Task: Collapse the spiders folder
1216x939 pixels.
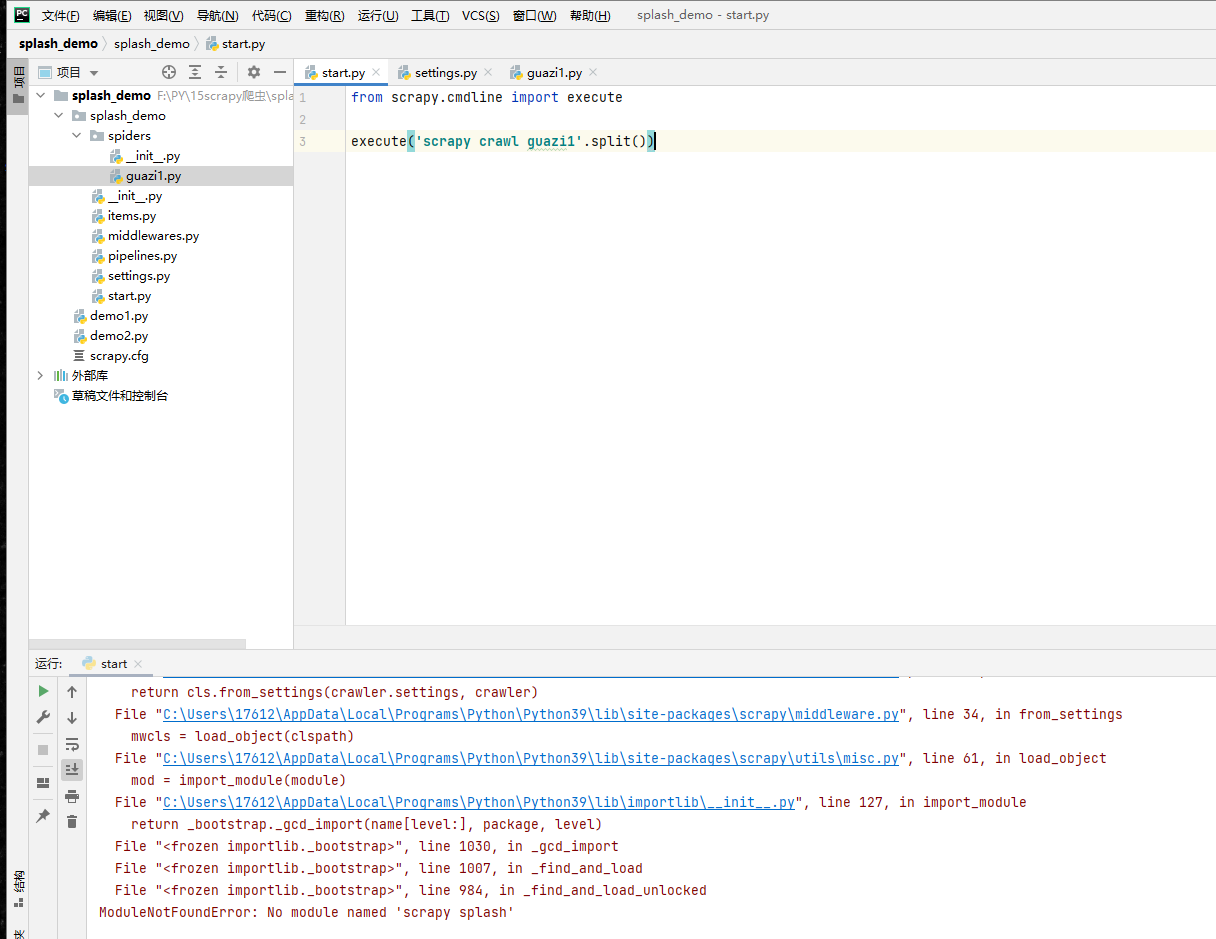Action: tap(77, 136)
